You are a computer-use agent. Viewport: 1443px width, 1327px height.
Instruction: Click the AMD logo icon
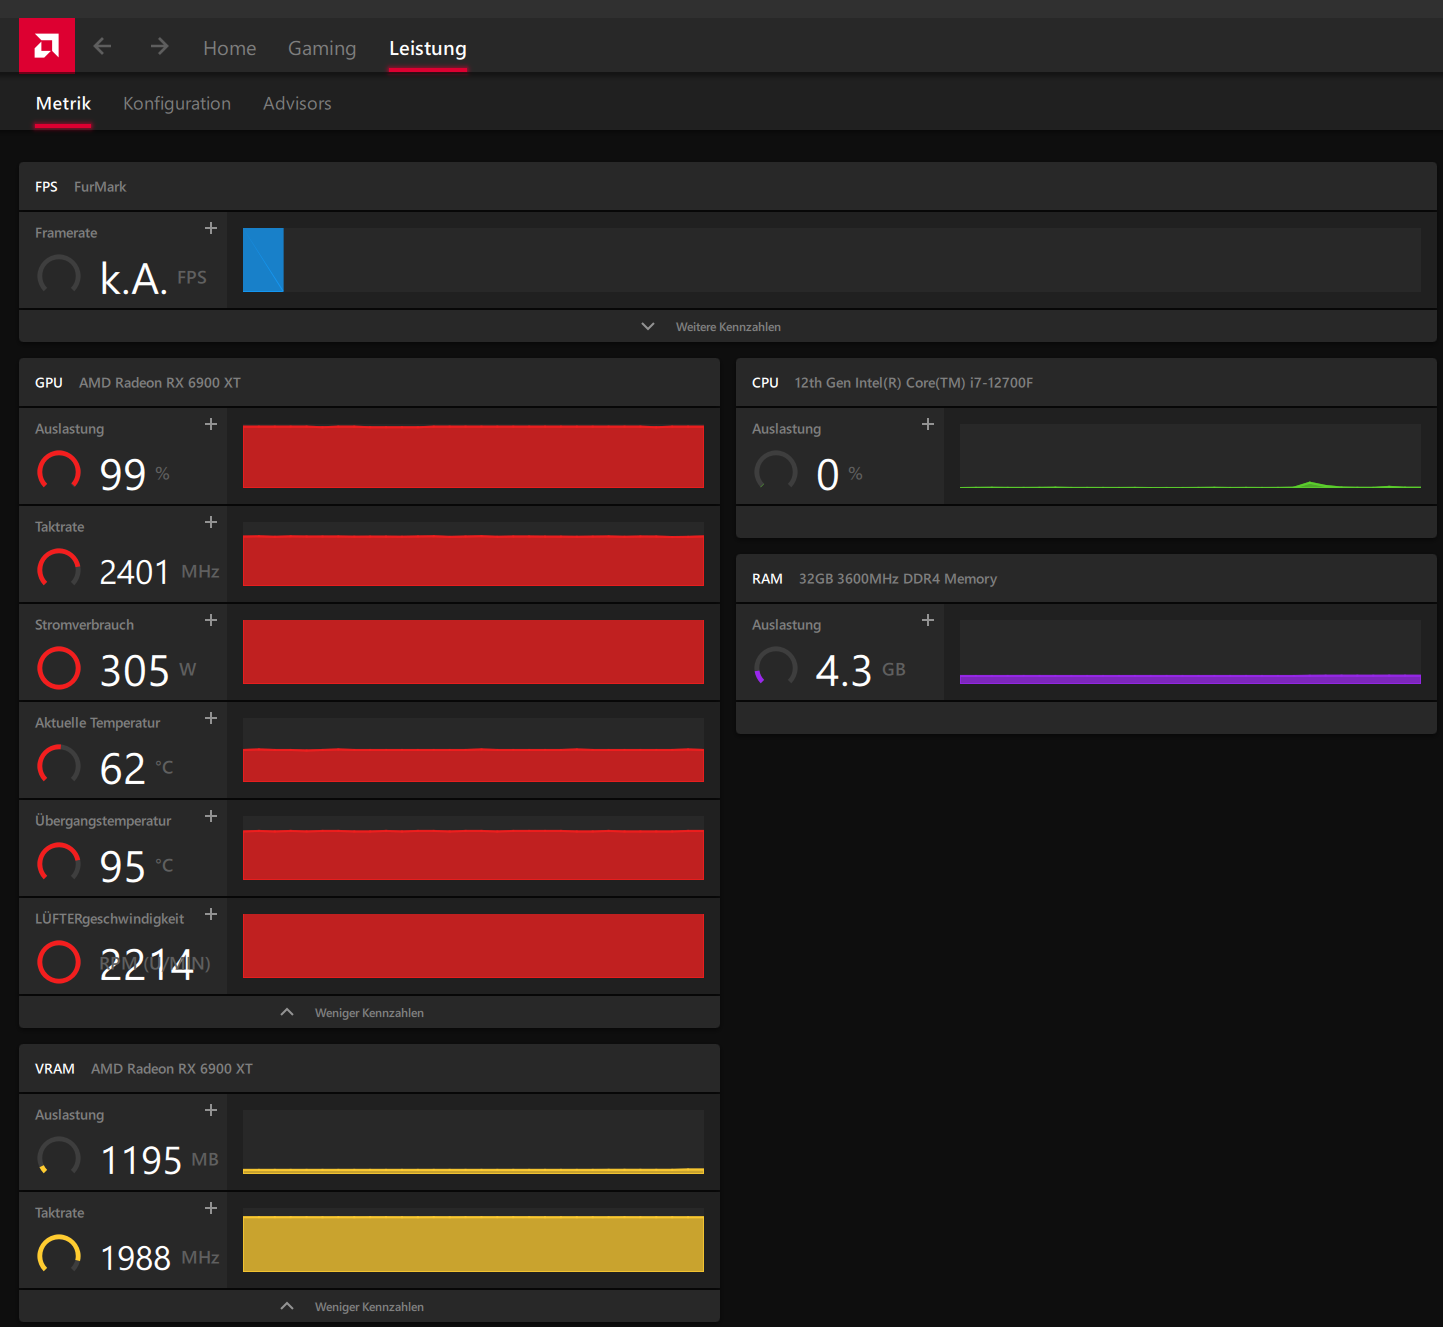47,45
